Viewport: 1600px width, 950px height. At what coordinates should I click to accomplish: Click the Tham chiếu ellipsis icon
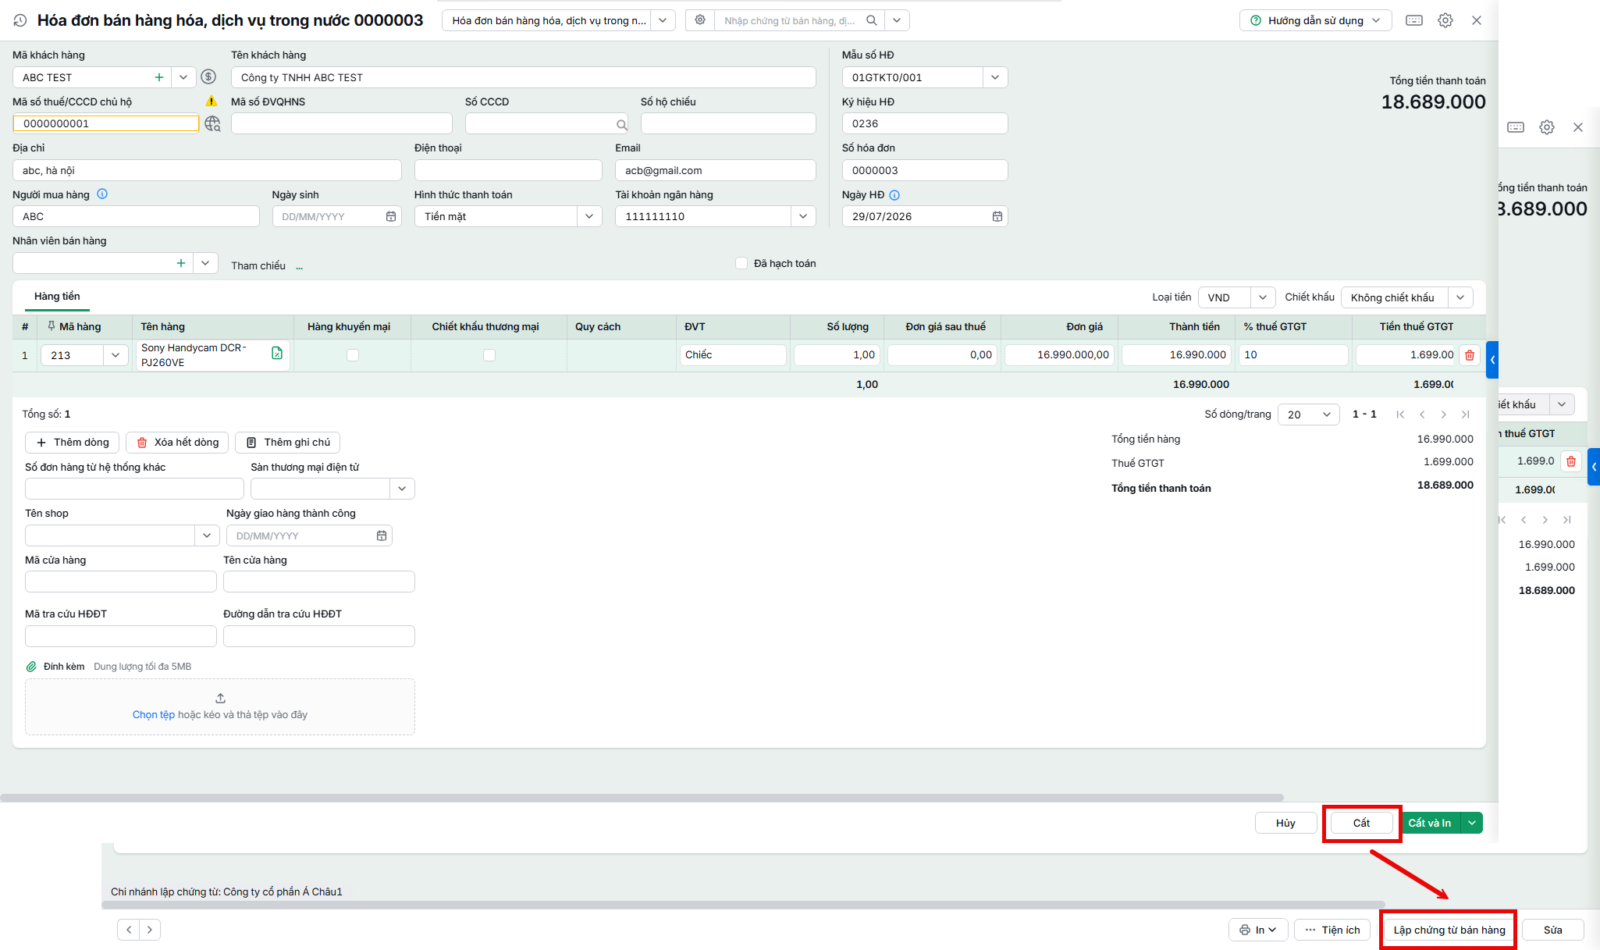[x=299, y=266]
